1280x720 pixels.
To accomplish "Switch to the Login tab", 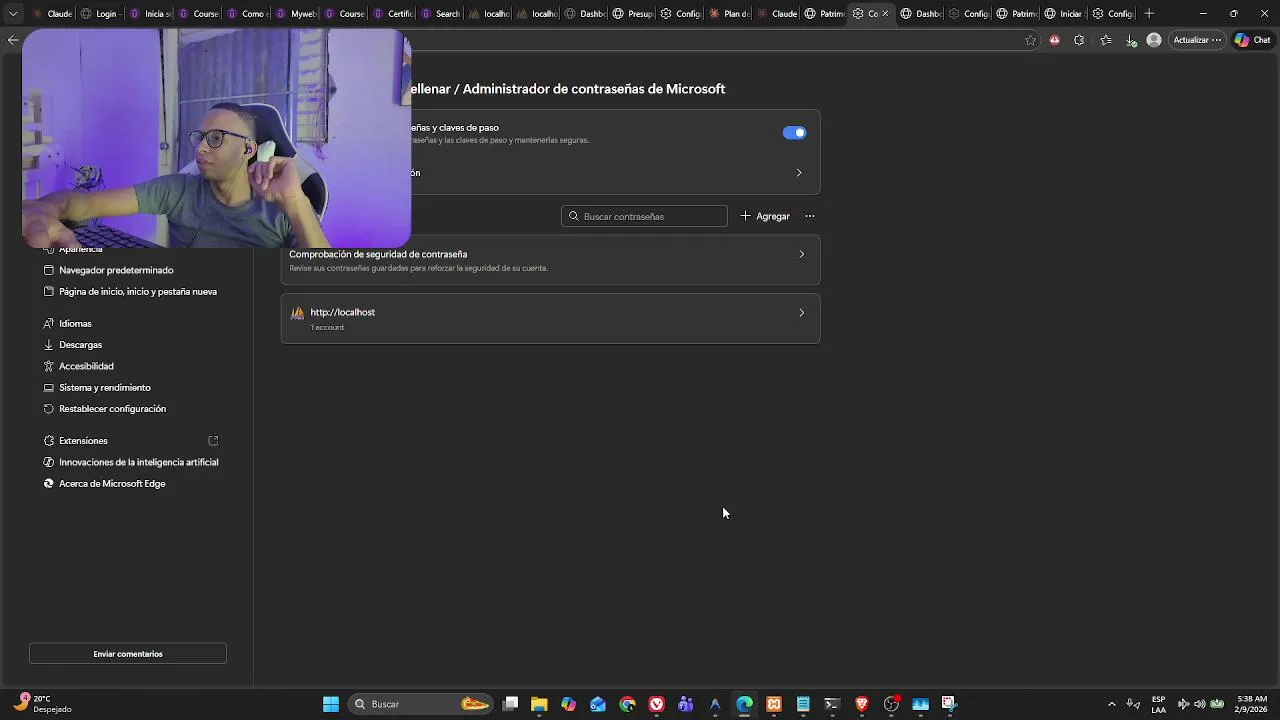I will (x=99, y=14).
